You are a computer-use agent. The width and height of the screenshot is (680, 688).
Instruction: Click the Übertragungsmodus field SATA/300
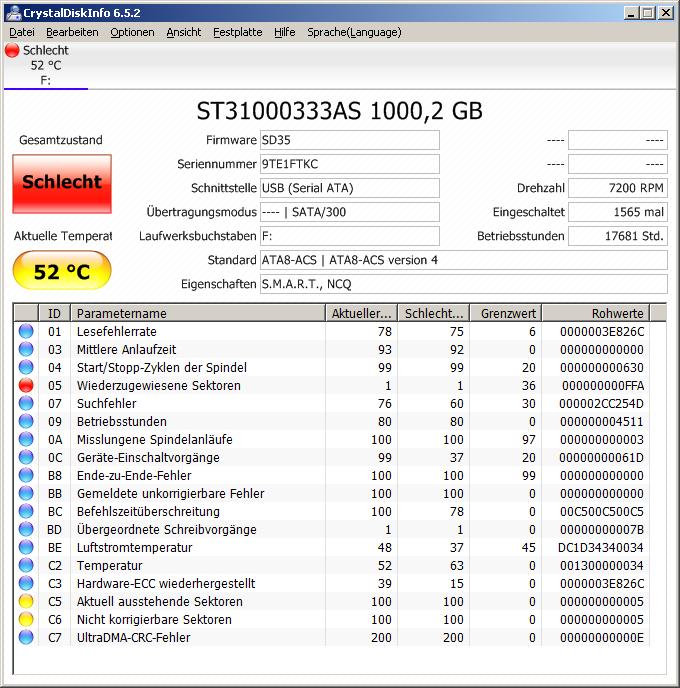click(350, 212)
